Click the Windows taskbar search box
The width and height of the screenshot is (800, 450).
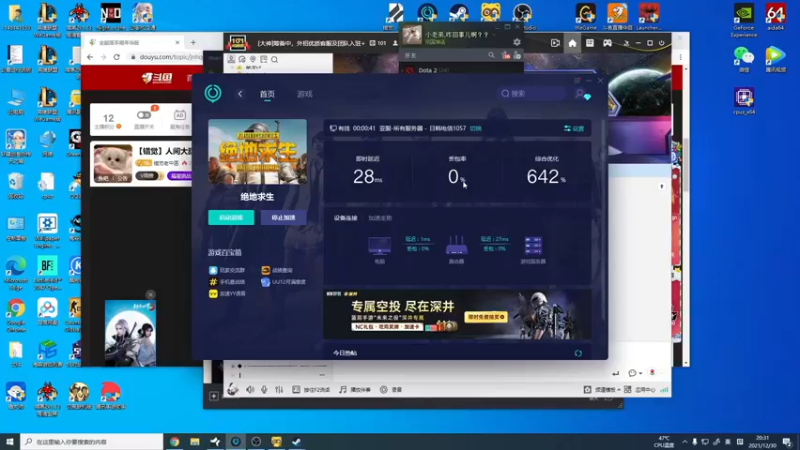[x=92, y=441]
